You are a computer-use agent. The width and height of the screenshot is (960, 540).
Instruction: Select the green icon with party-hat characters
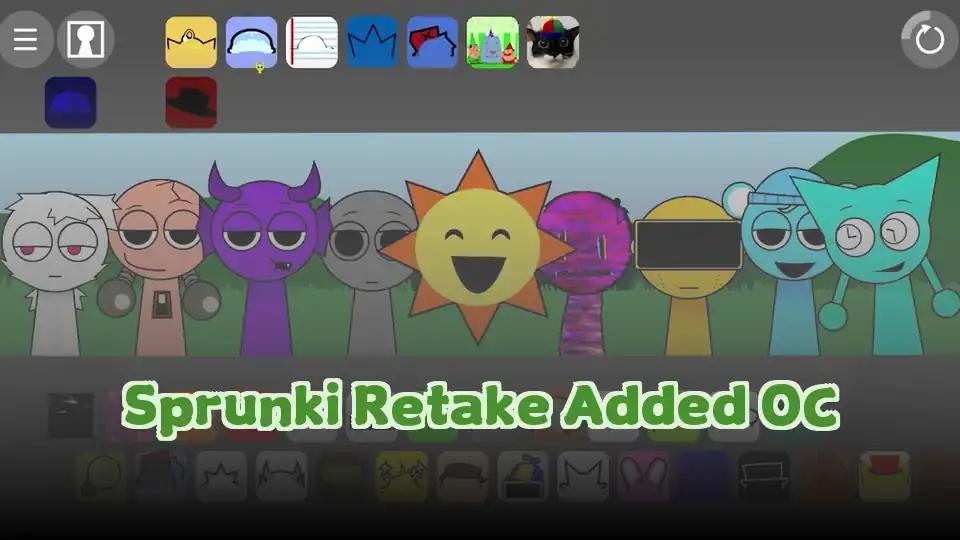(x=492, y=42)
